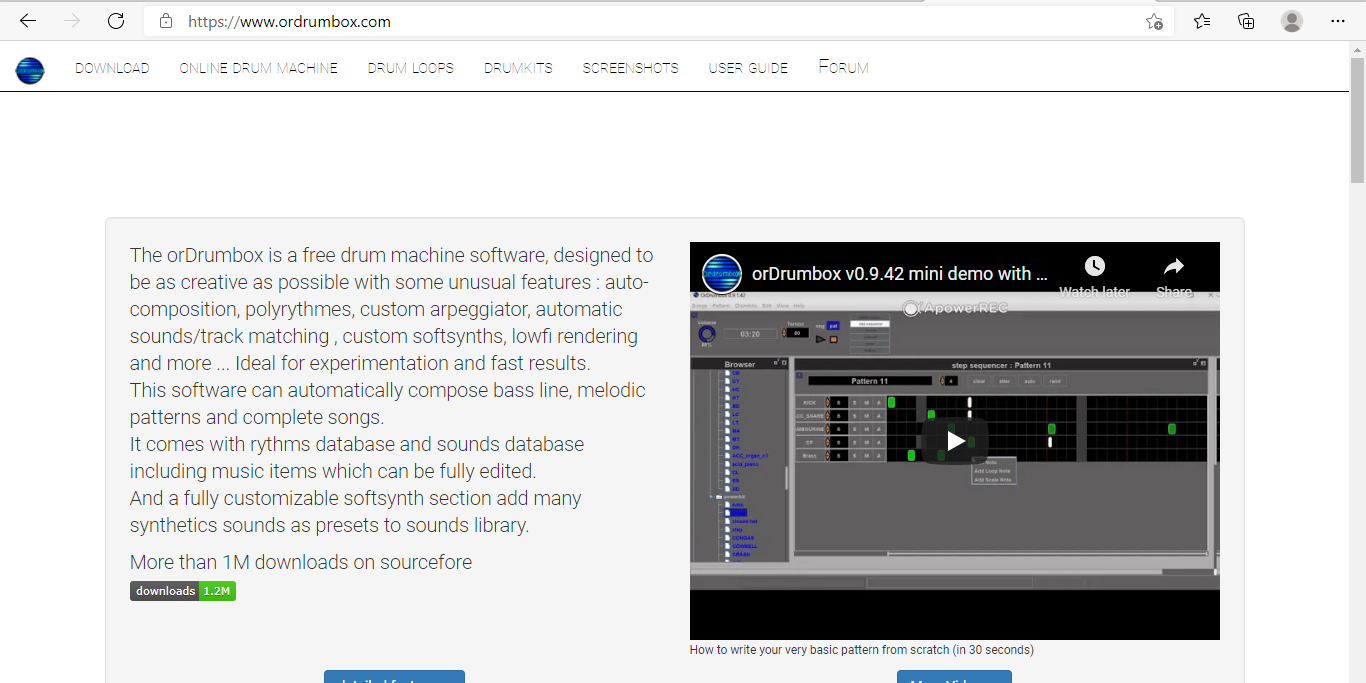Image resolution: width=1366 pixels, height=683 pixels.
Task: Visit the FORUM link
Action: [843, 67]
